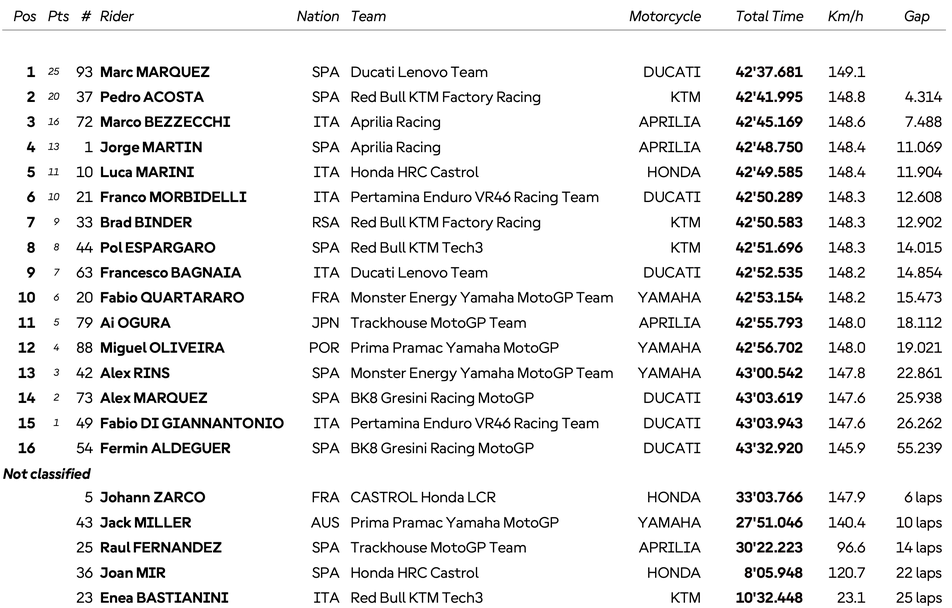Click Fabio QUARTARARO's name
The height and width of the screenshot is (608, 952).
[x=173, y=297]
